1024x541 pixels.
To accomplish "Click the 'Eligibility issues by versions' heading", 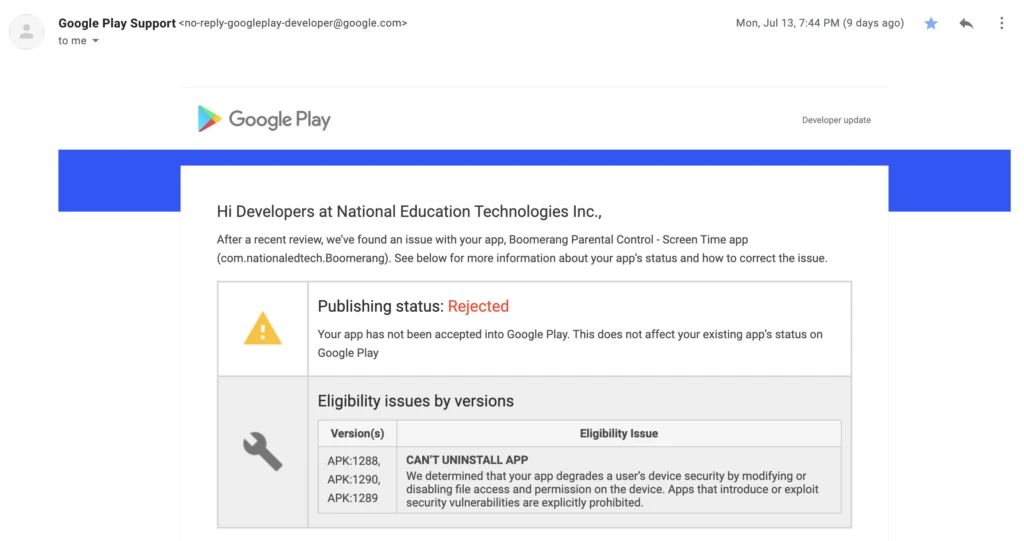I will (415, 401).
